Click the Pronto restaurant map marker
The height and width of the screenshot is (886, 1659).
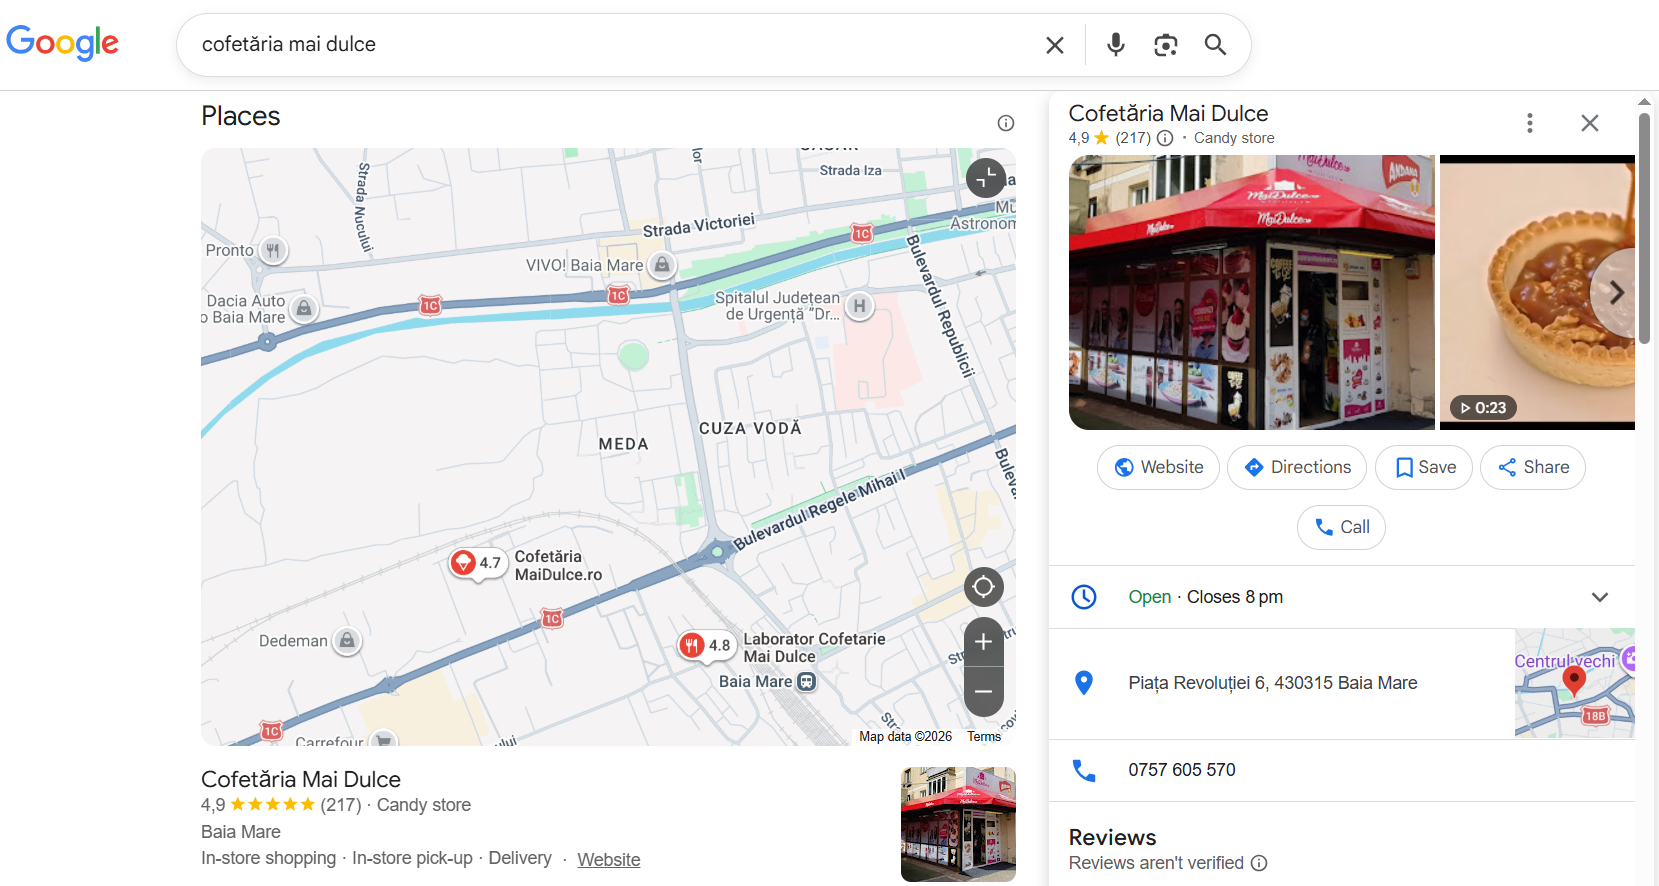tap(273, 251)
